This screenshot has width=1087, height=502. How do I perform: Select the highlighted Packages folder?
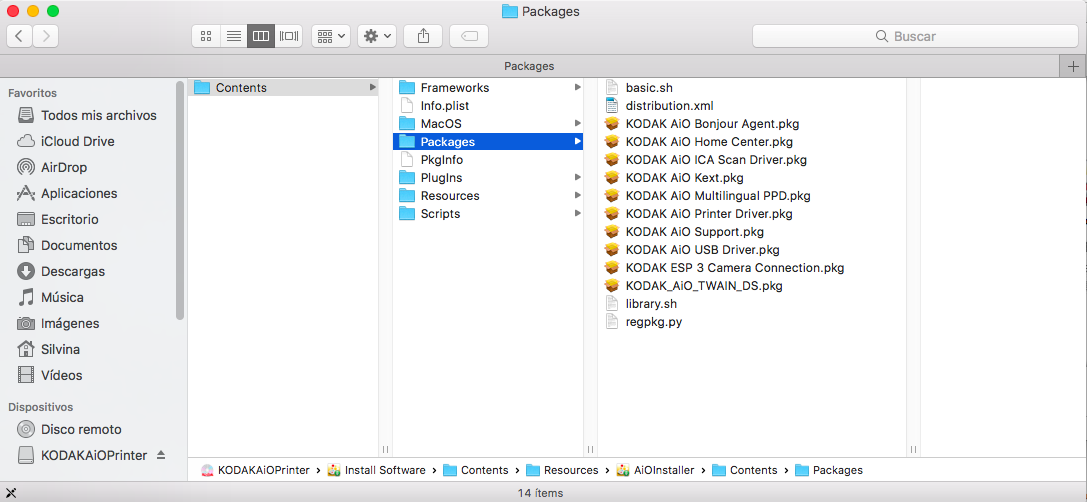(x=488, y=141)
